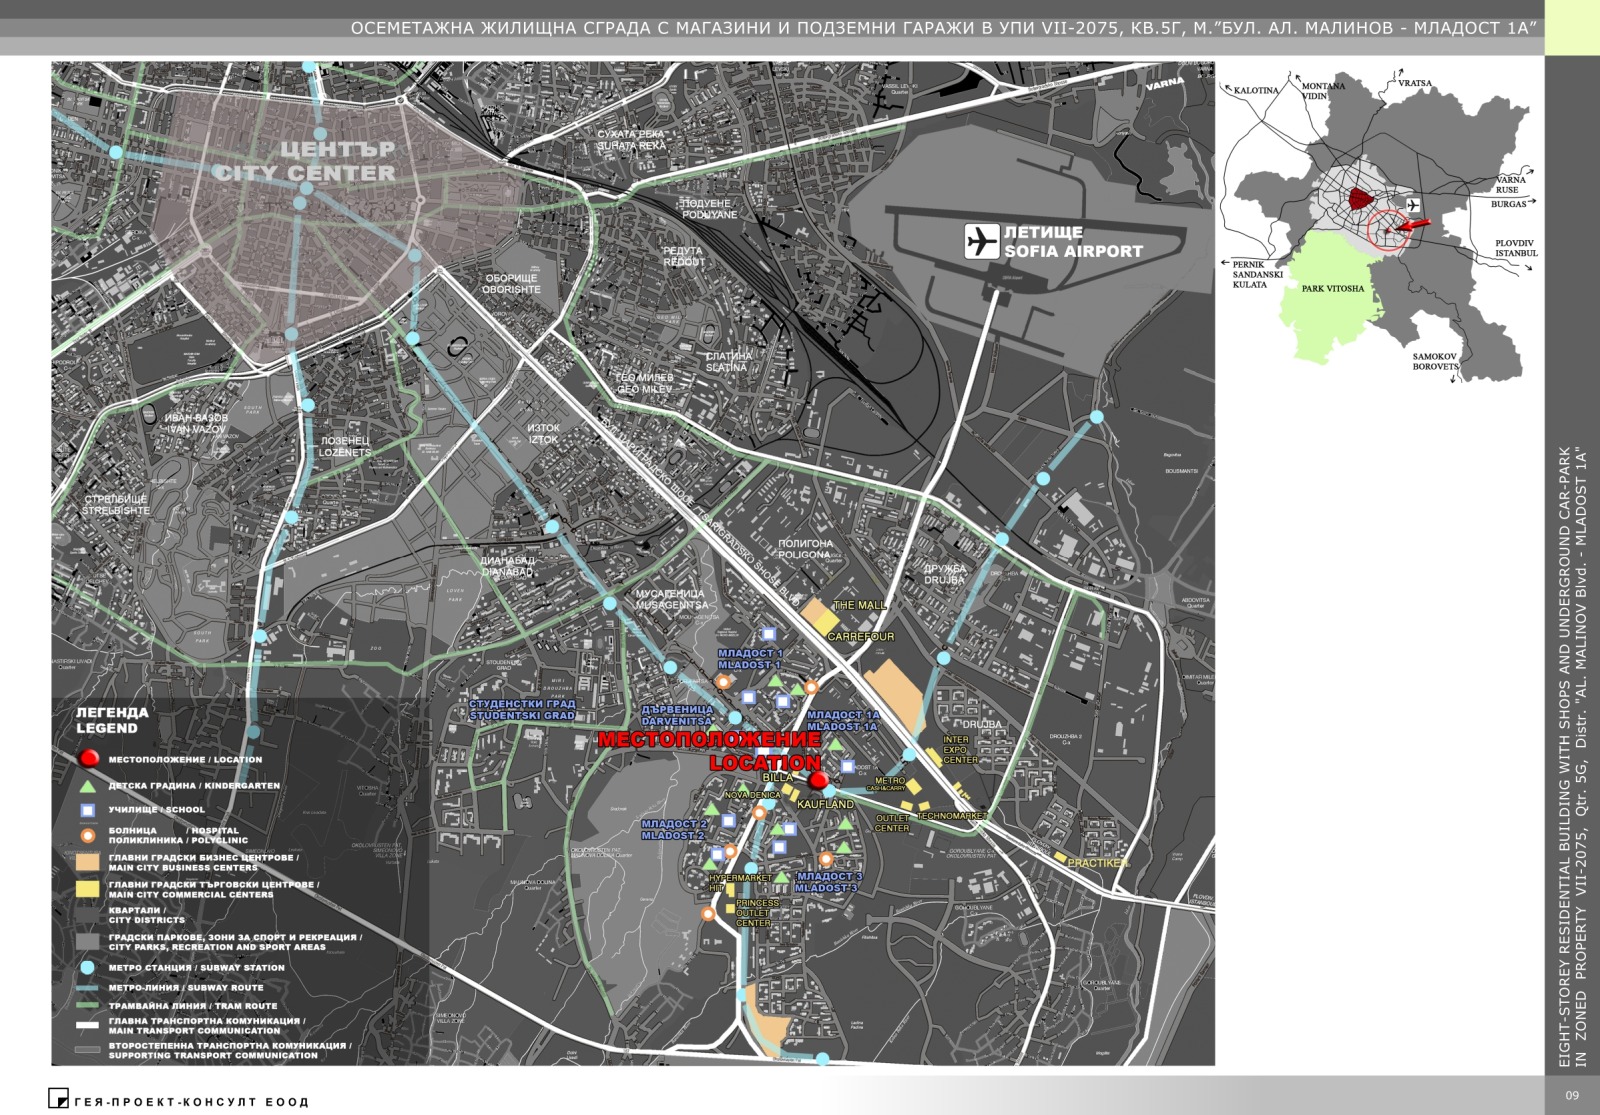Click the City Center label on the map

coord(305,161)
